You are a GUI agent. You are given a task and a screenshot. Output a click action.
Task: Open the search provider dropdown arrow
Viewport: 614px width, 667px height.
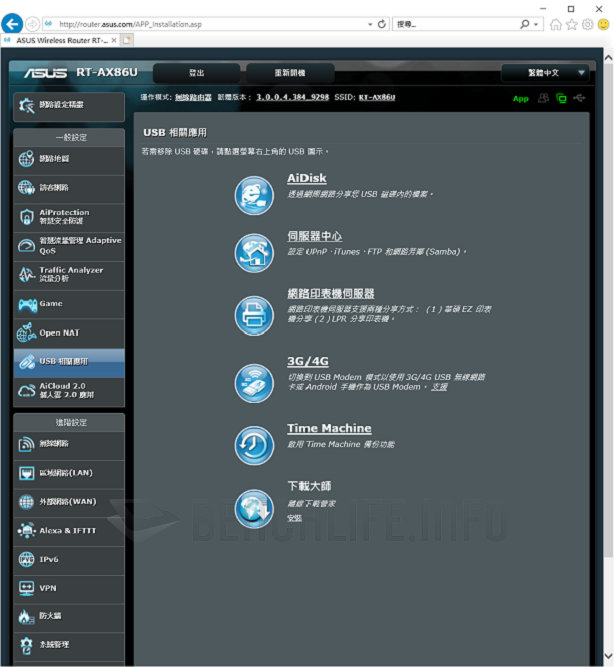pos(536,25)
